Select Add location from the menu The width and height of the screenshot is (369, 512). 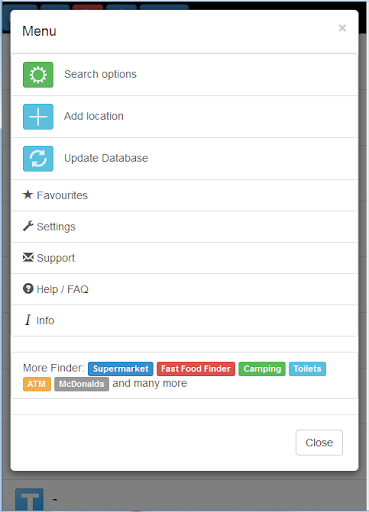pyautogui.click(x=184, y=117)
